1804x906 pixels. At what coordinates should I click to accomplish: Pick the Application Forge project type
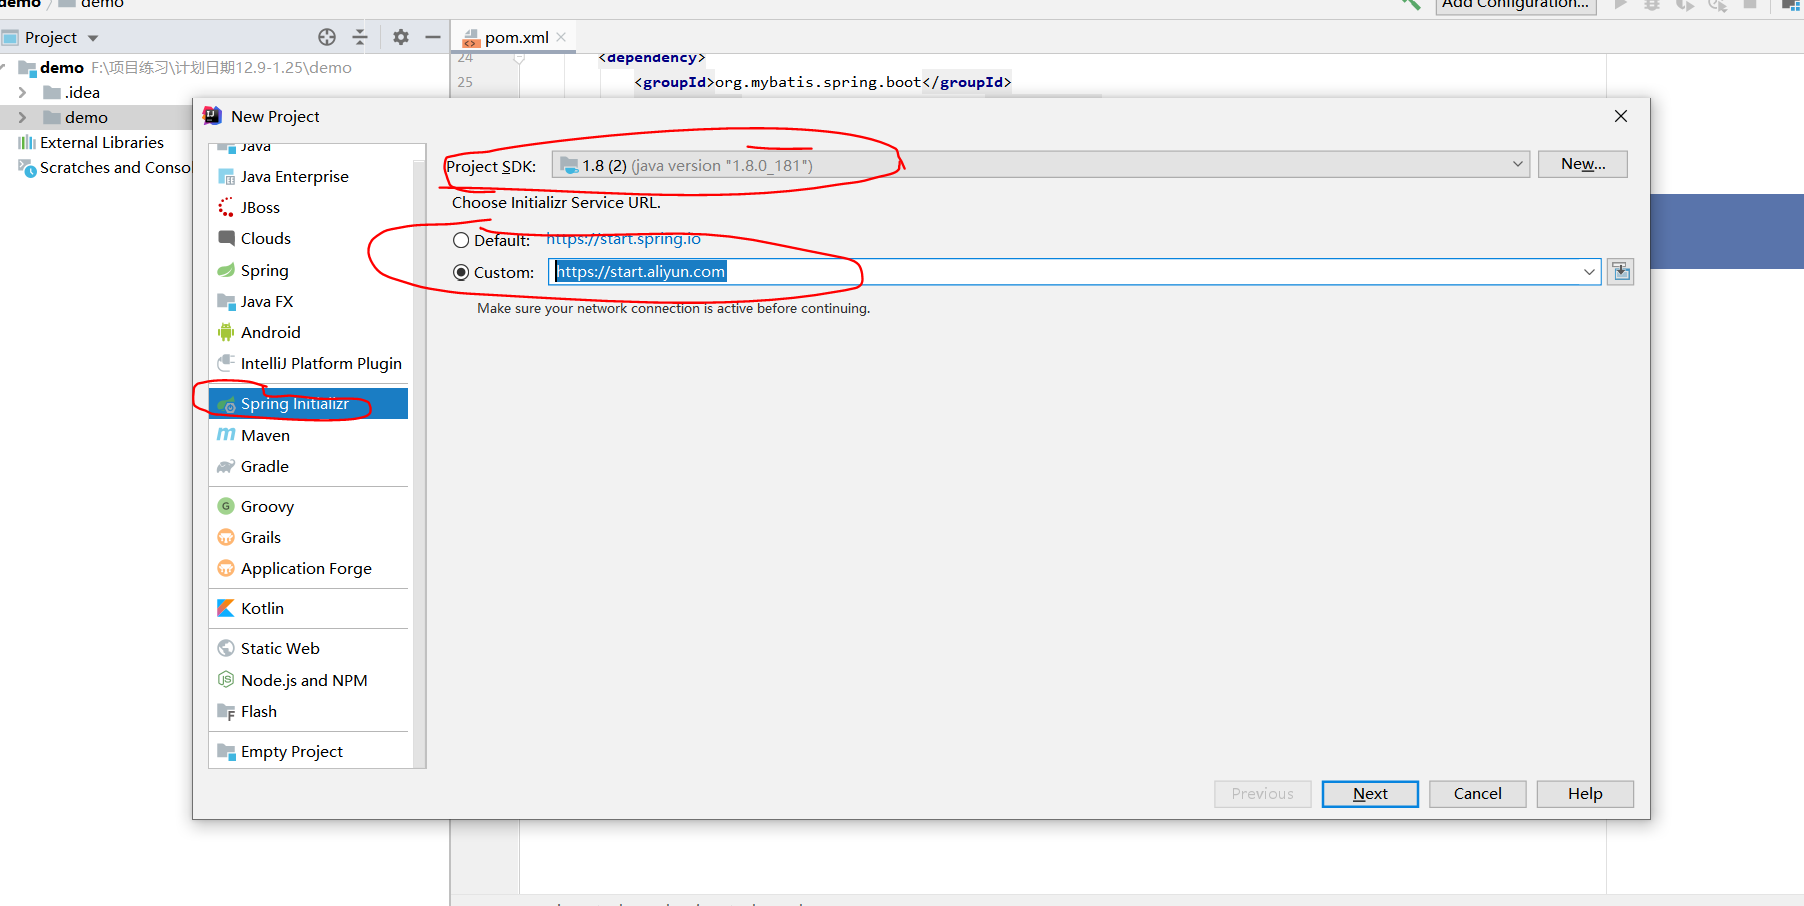(x=308, y=568)
